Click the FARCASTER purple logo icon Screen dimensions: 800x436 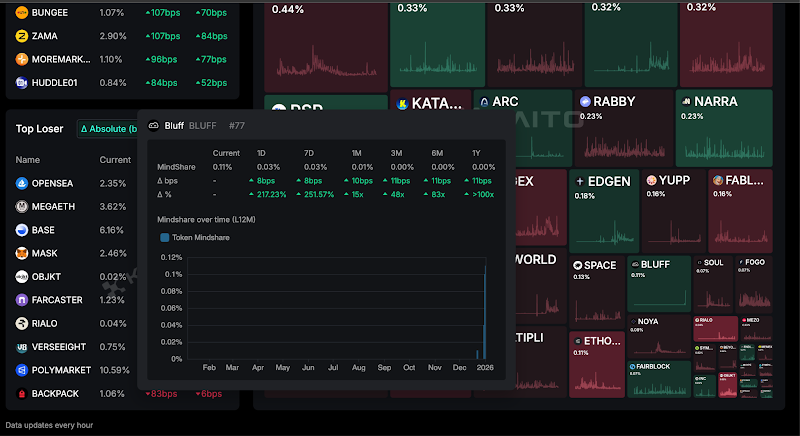(21, 300)
